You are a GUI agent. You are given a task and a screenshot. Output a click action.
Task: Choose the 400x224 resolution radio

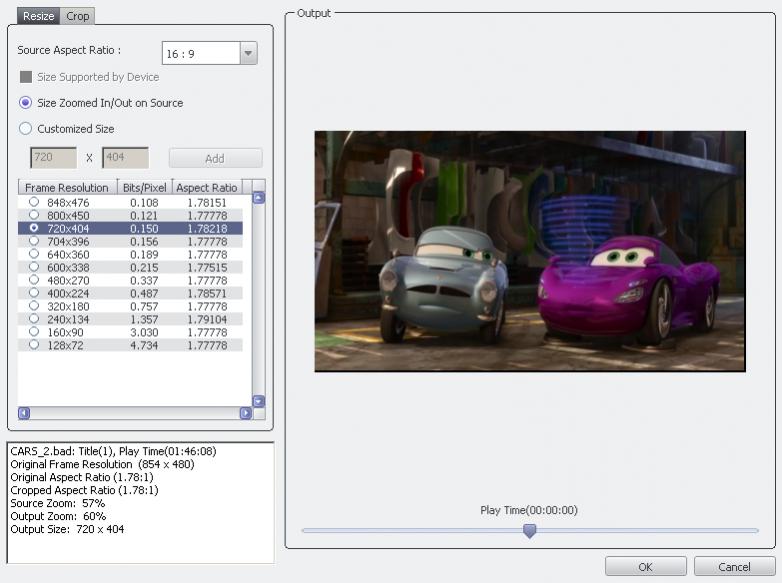(34, 293)
